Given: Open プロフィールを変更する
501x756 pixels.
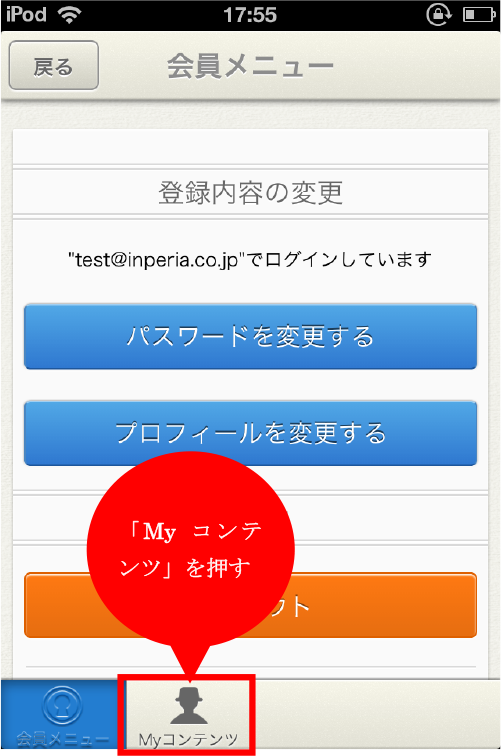Looking at the screenshot, I should coord(250,433).
